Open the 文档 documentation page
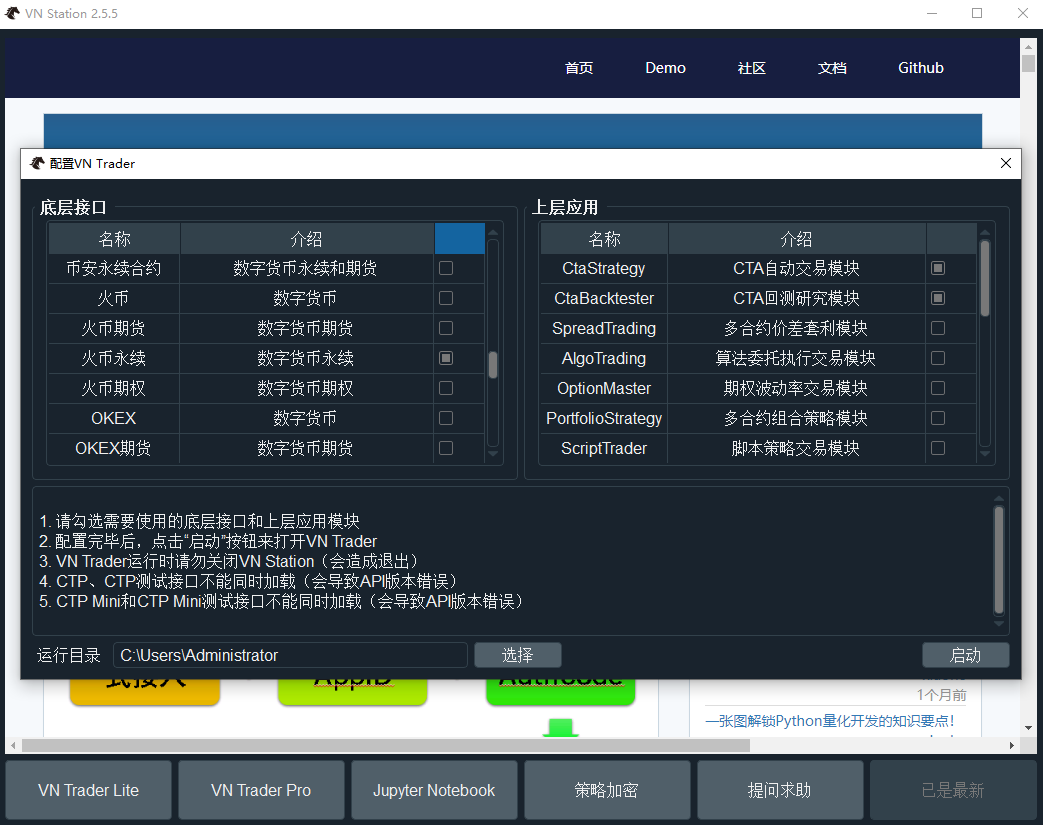This screenshot has width=1043, height=825. (x=831, y=67)
